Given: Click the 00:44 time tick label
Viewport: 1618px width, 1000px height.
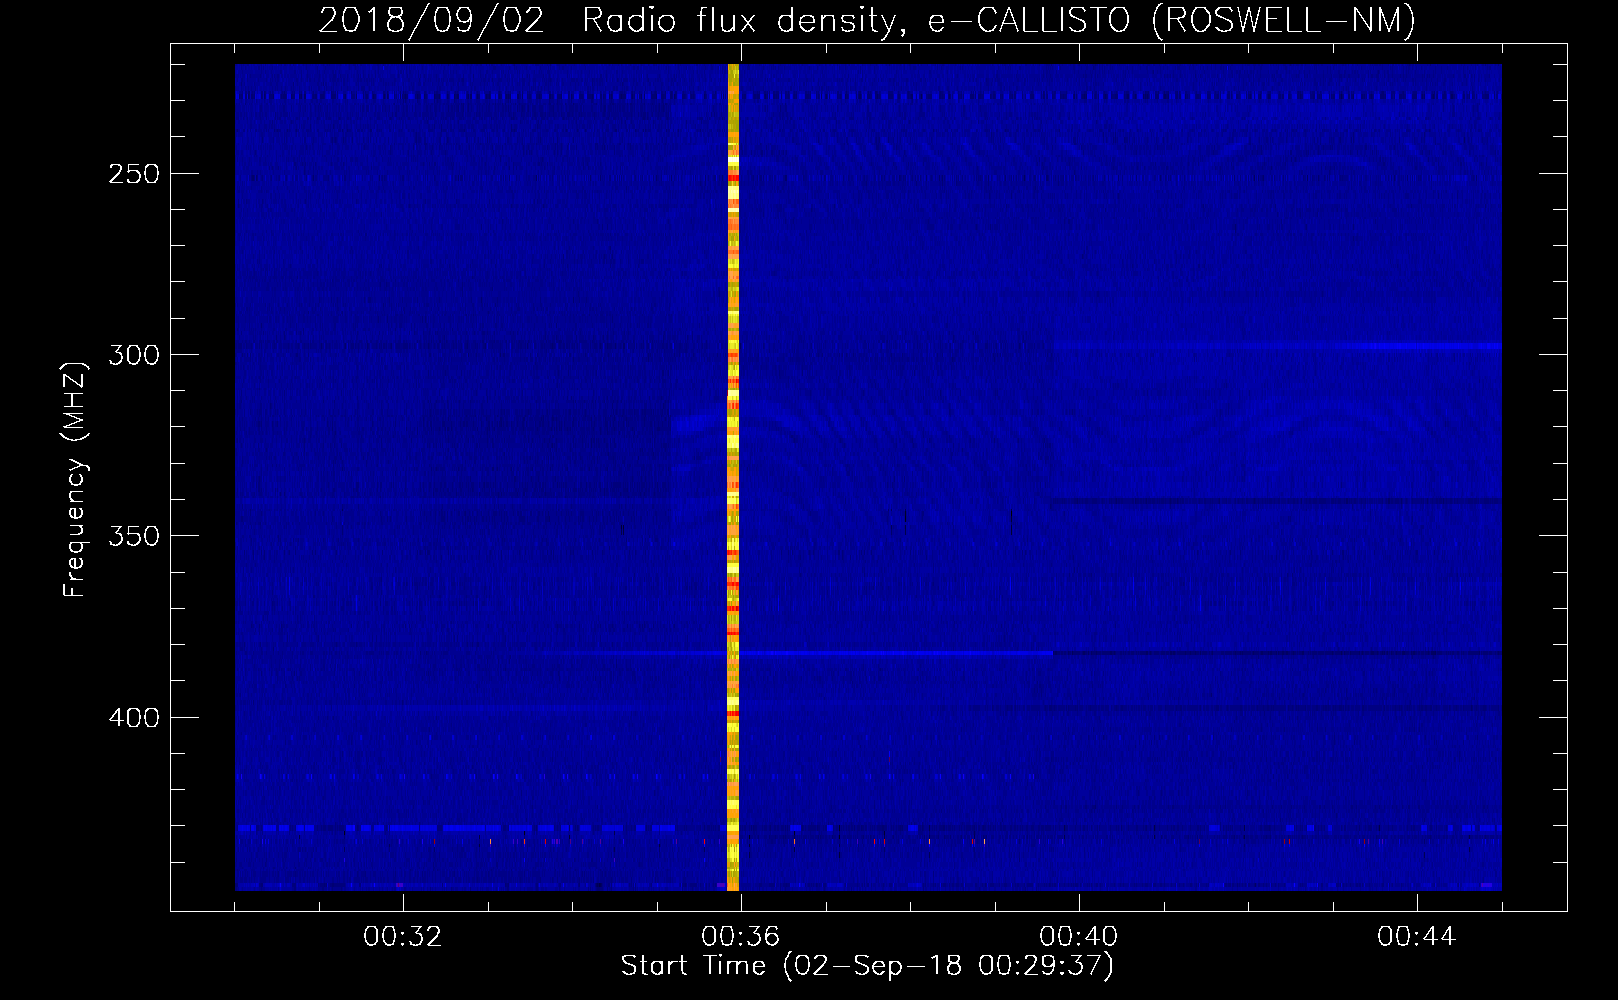Looking at the screenshot, I should click(x=1417, y=937).
